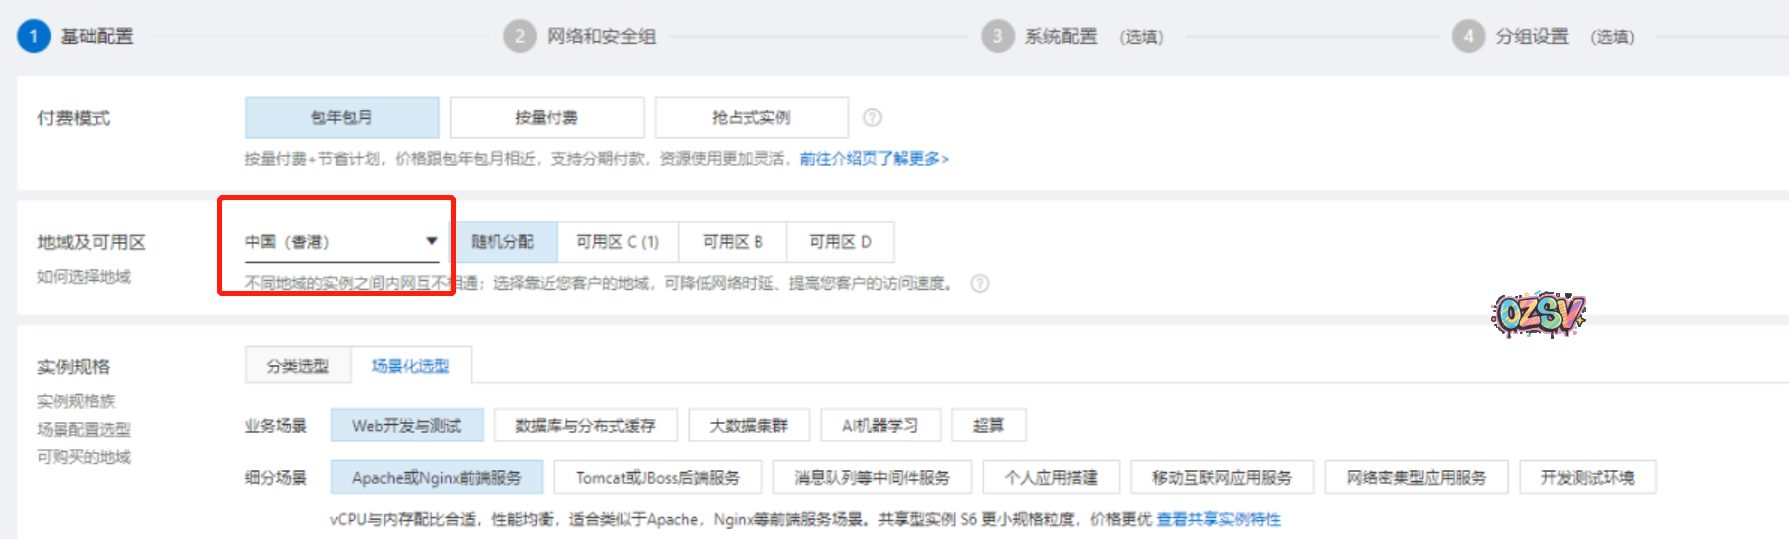The width and height of the screenshot is (1789, 539).
Task: Select 按量付费 payment mode
Action: 546,118
